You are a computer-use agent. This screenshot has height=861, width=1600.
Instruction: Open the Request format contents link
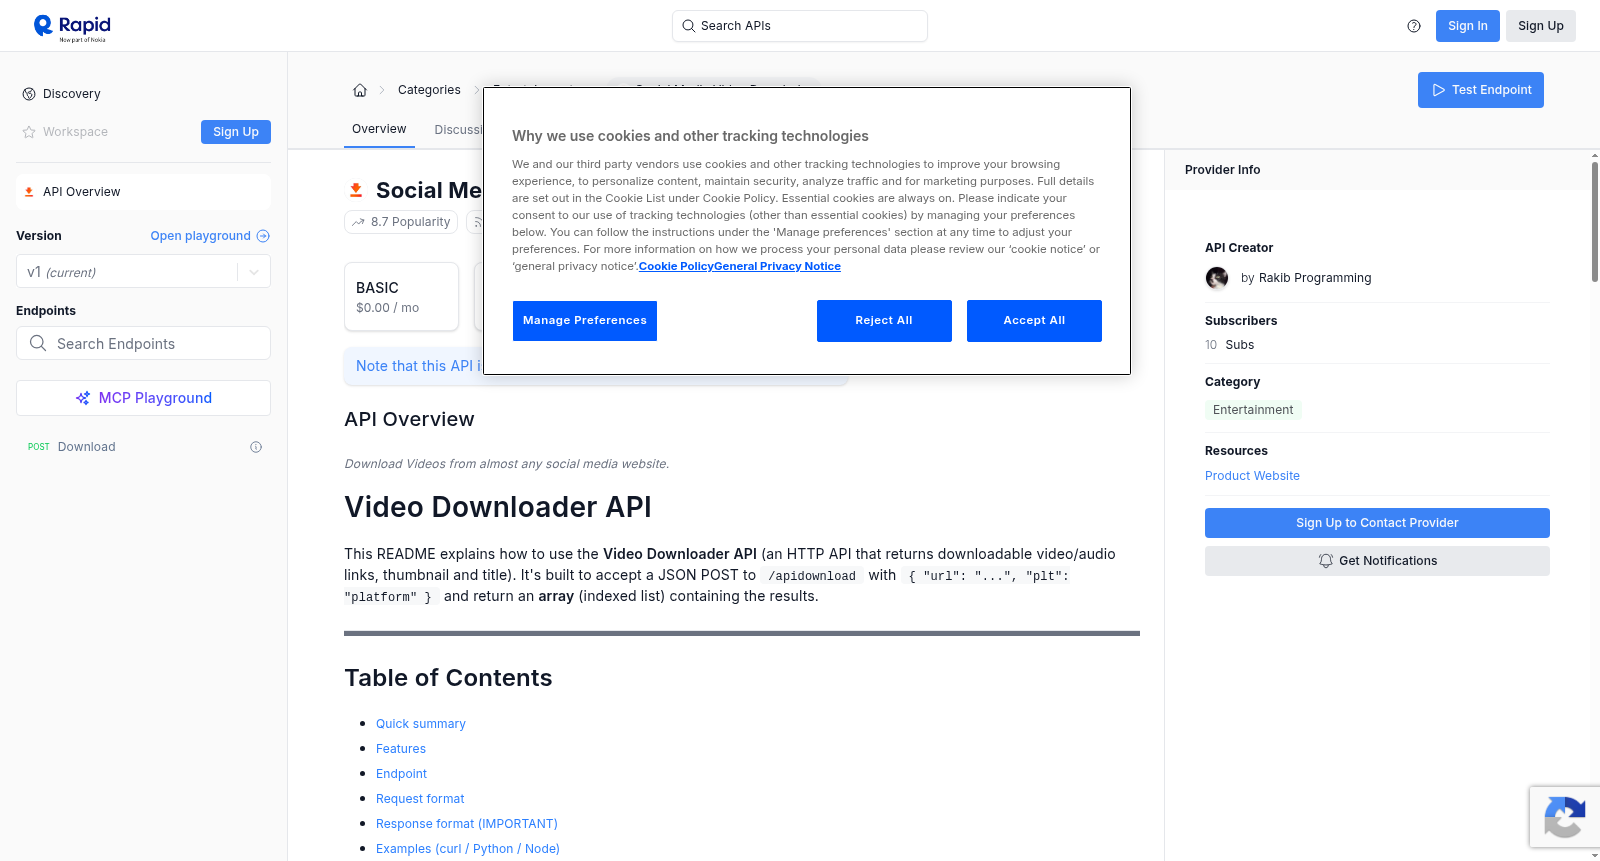pos(420,799)
